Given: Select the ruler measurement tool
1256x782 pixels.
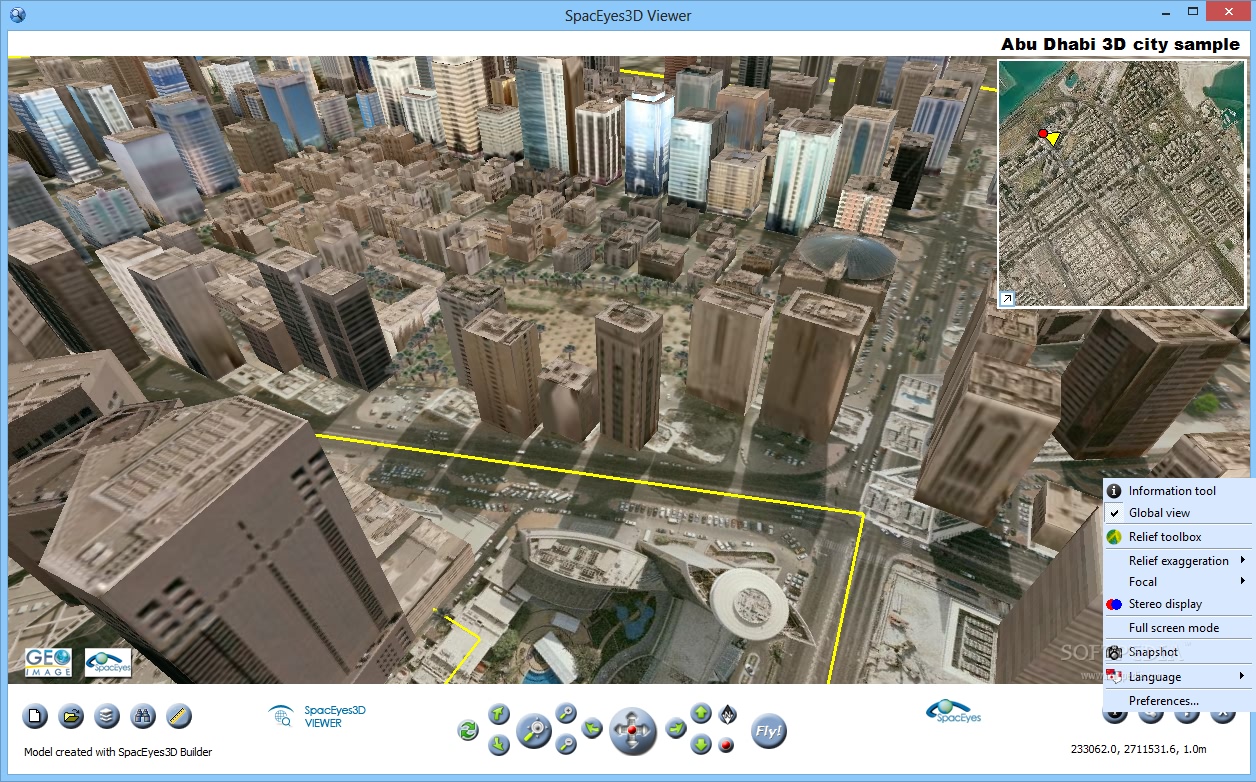Looking at the screenshot, I should (x=179, y=716).
